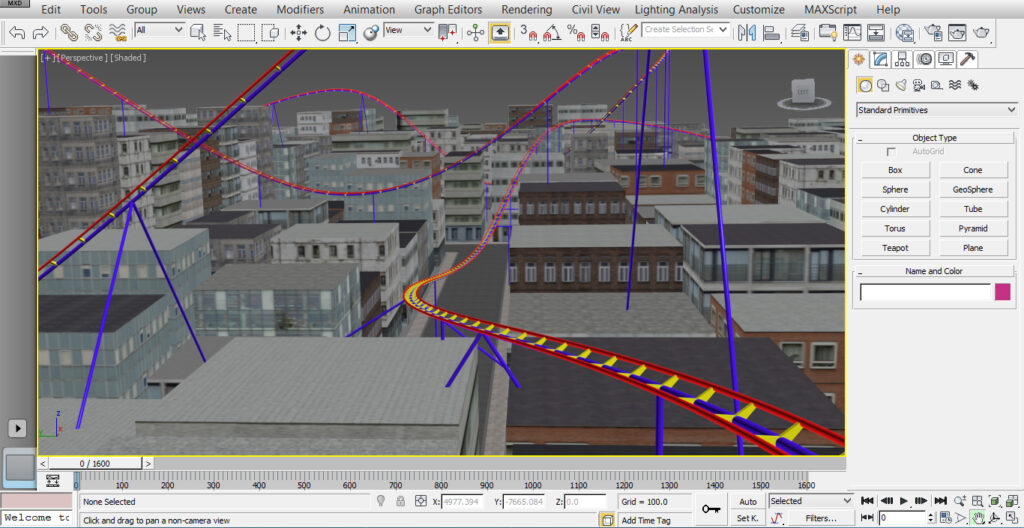Screen dimensions: 1024x528
Task: Open the MAXScript menu
Action: coord(831,10)
